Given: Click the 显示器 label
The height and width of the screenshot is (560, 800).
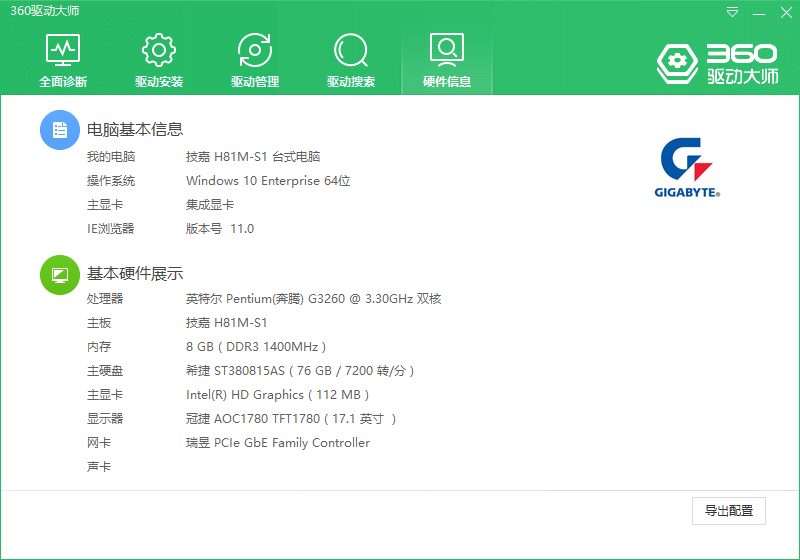Looking at the screenshot, I should pos(105,419).
